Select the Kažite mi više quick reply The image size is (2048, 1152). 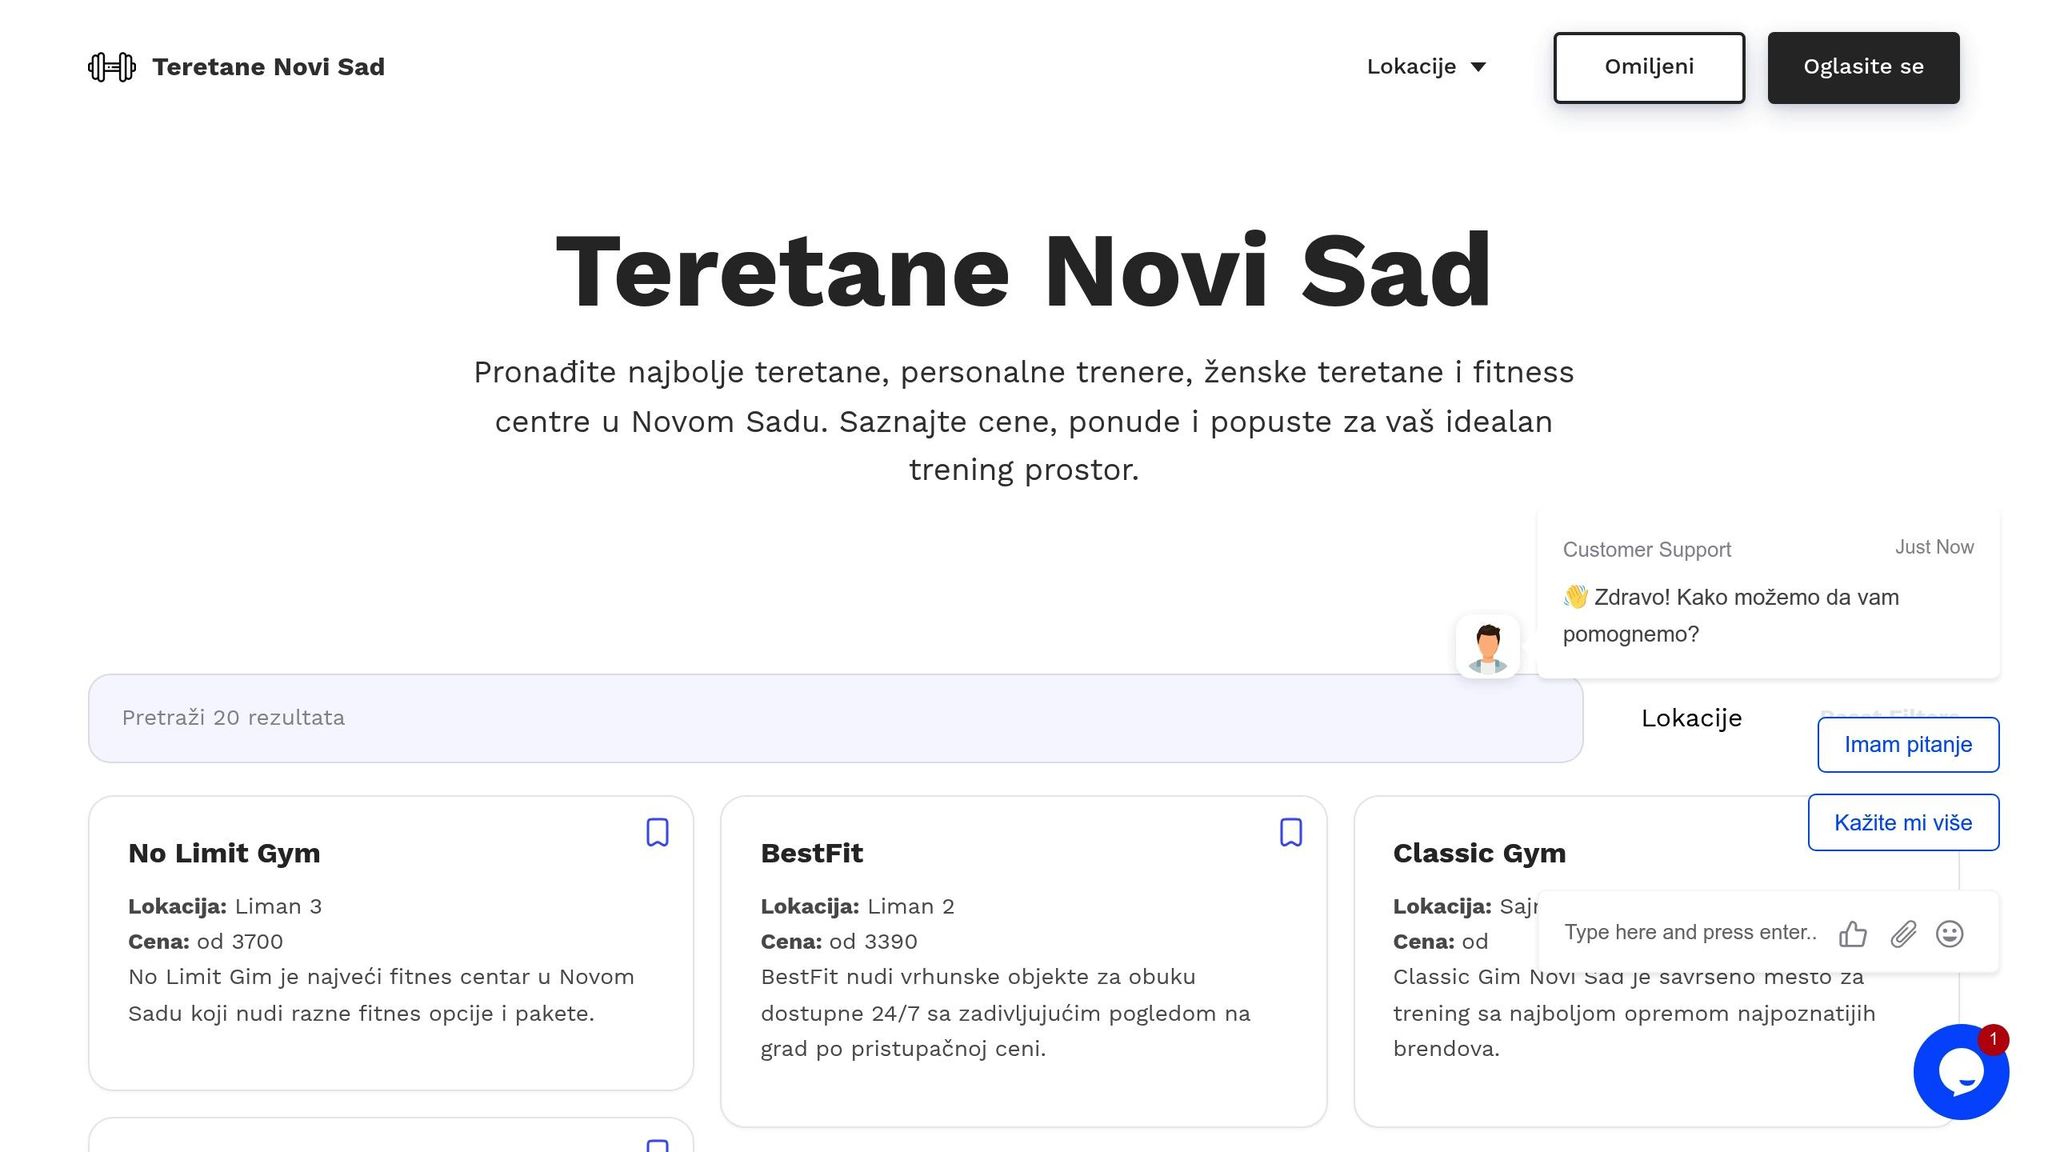[x=1903, y=822]
